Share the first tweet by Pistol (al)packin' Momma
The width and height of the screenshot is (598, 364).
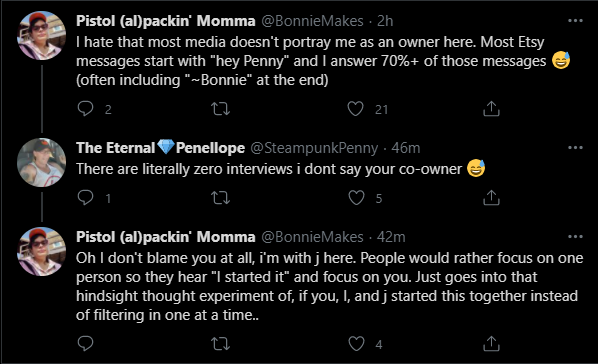point(491,109)
